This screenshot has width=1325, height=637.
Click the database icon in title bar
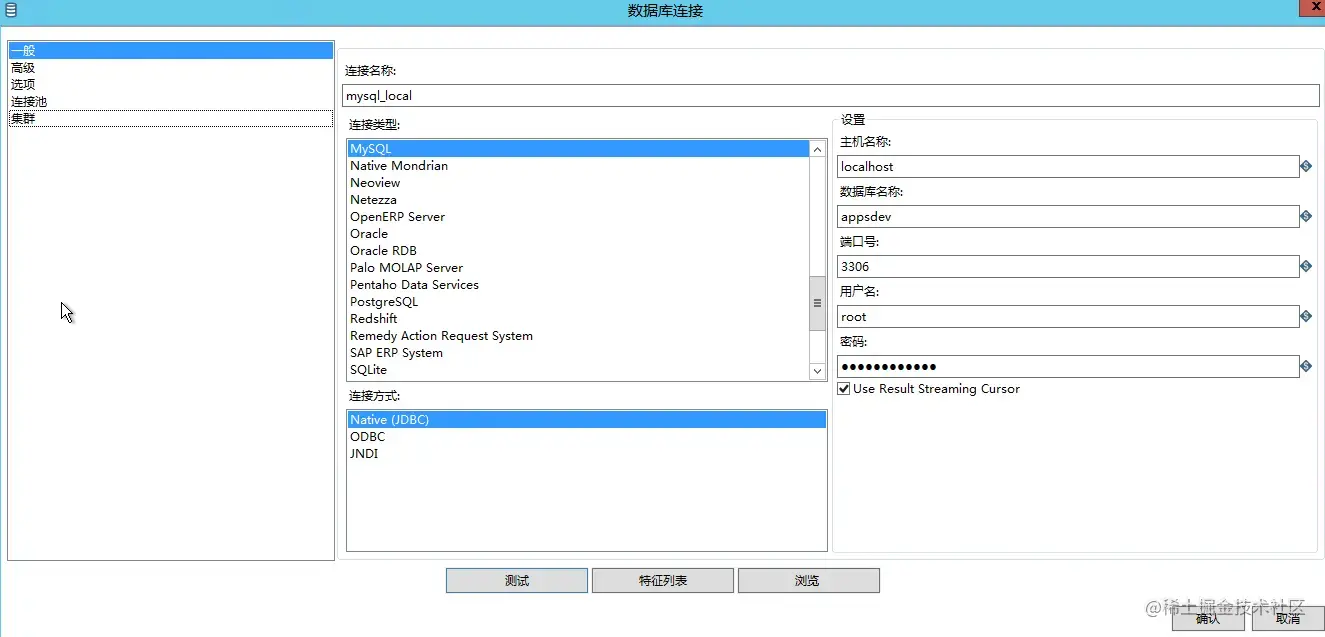click(10, 10)
